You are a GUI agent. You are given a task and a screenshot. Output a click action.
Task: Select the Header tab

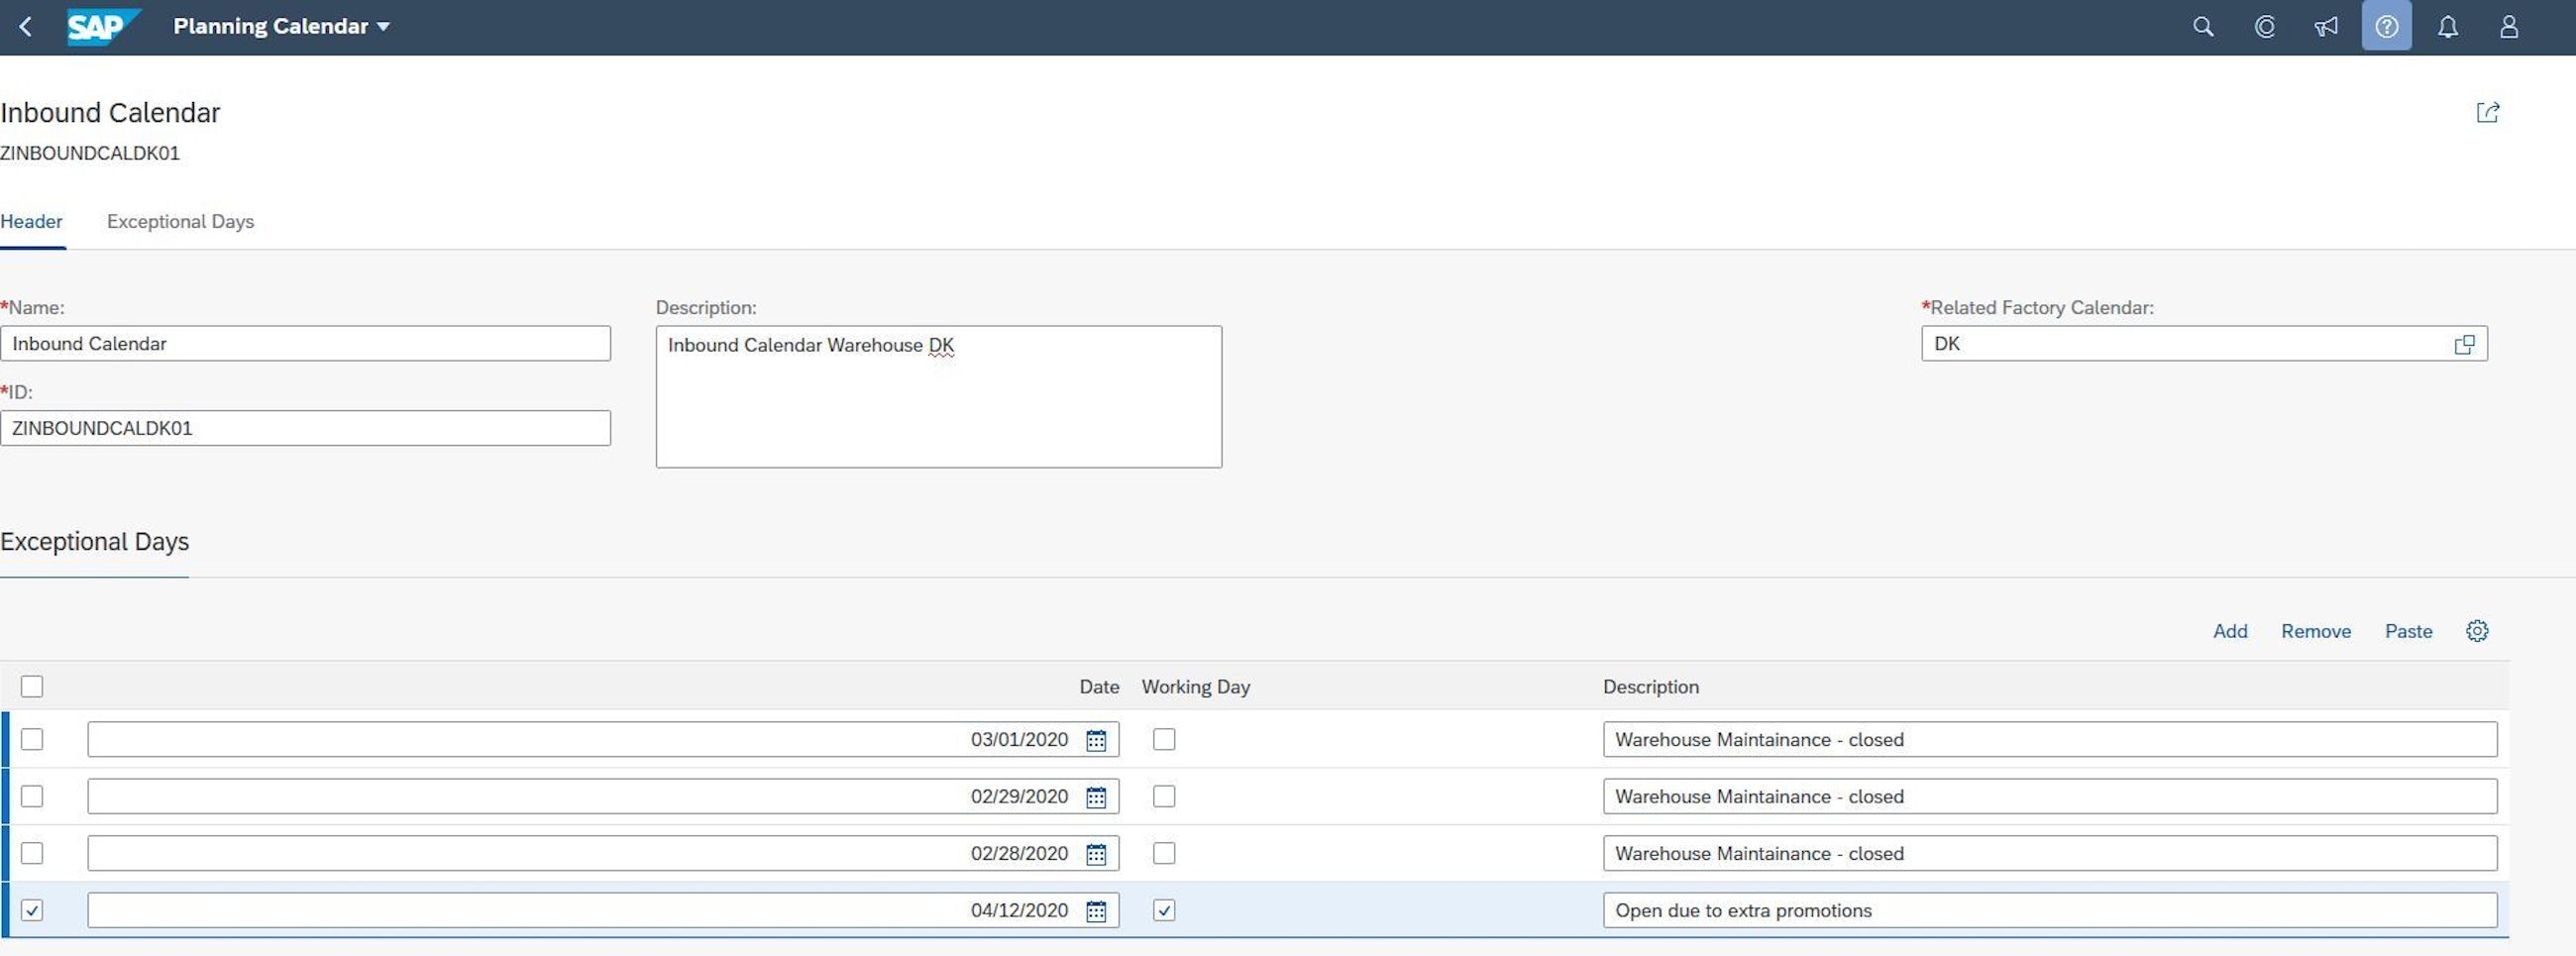[31, 222]
